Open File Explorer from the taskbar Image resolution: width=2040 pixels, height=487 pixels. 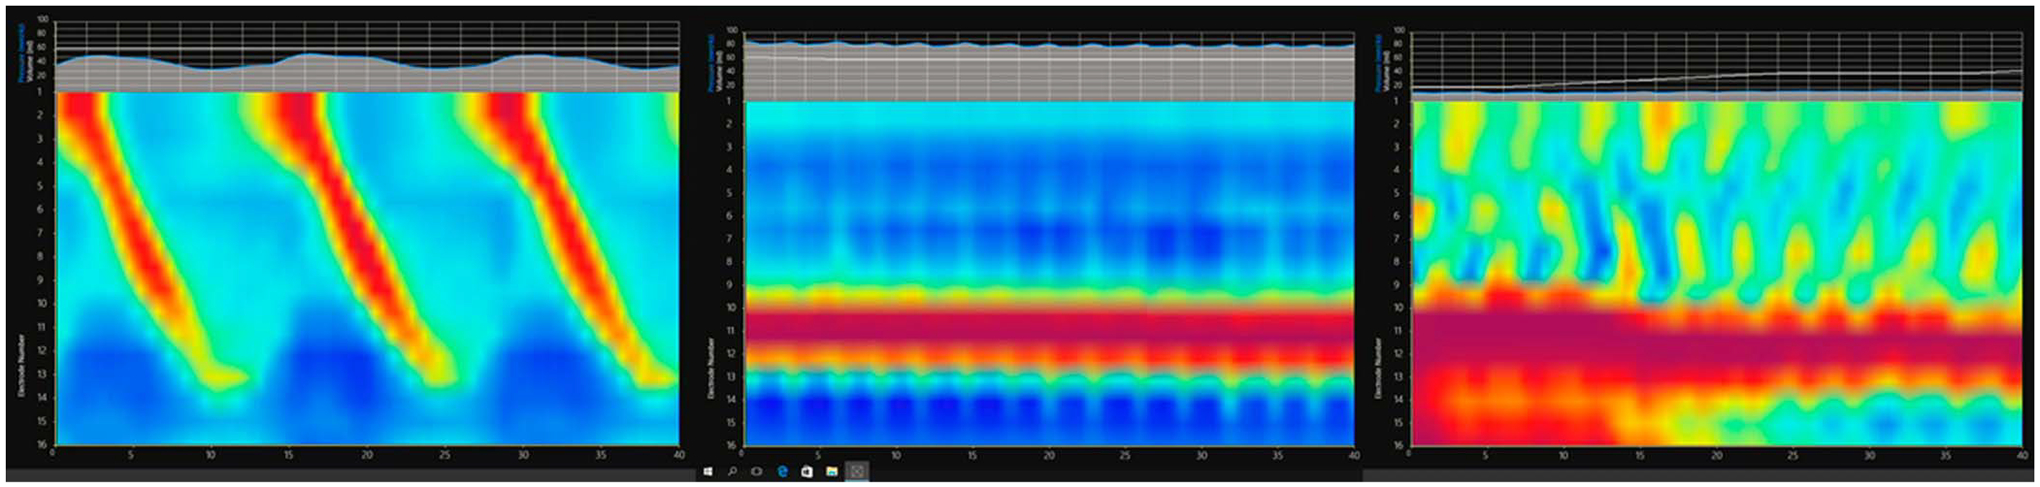click(x=831, y=471)
